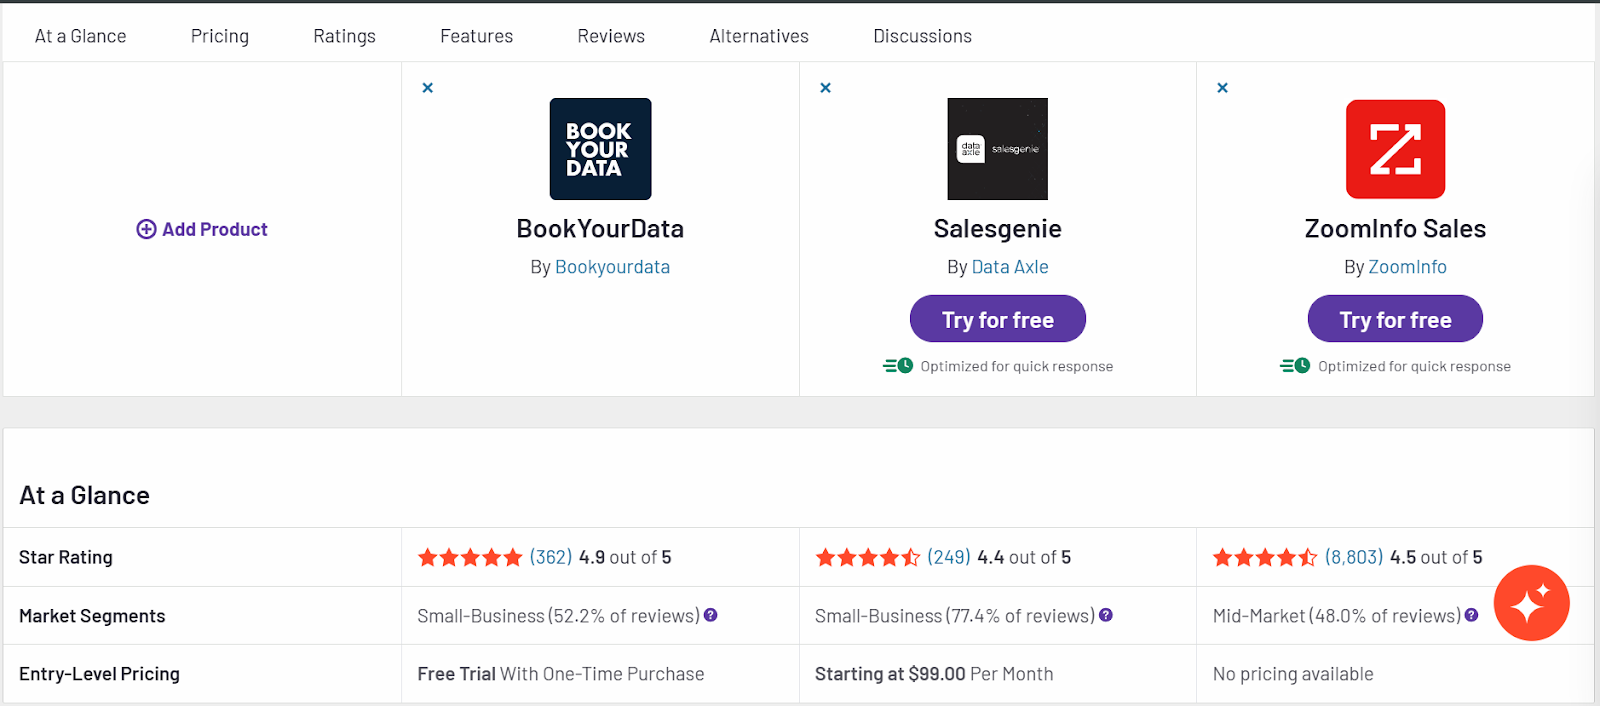Image resolution: width=1600 pixels, height=706 pixels.
Task: Click the Add Product label
Action: (x=215, y=229)
